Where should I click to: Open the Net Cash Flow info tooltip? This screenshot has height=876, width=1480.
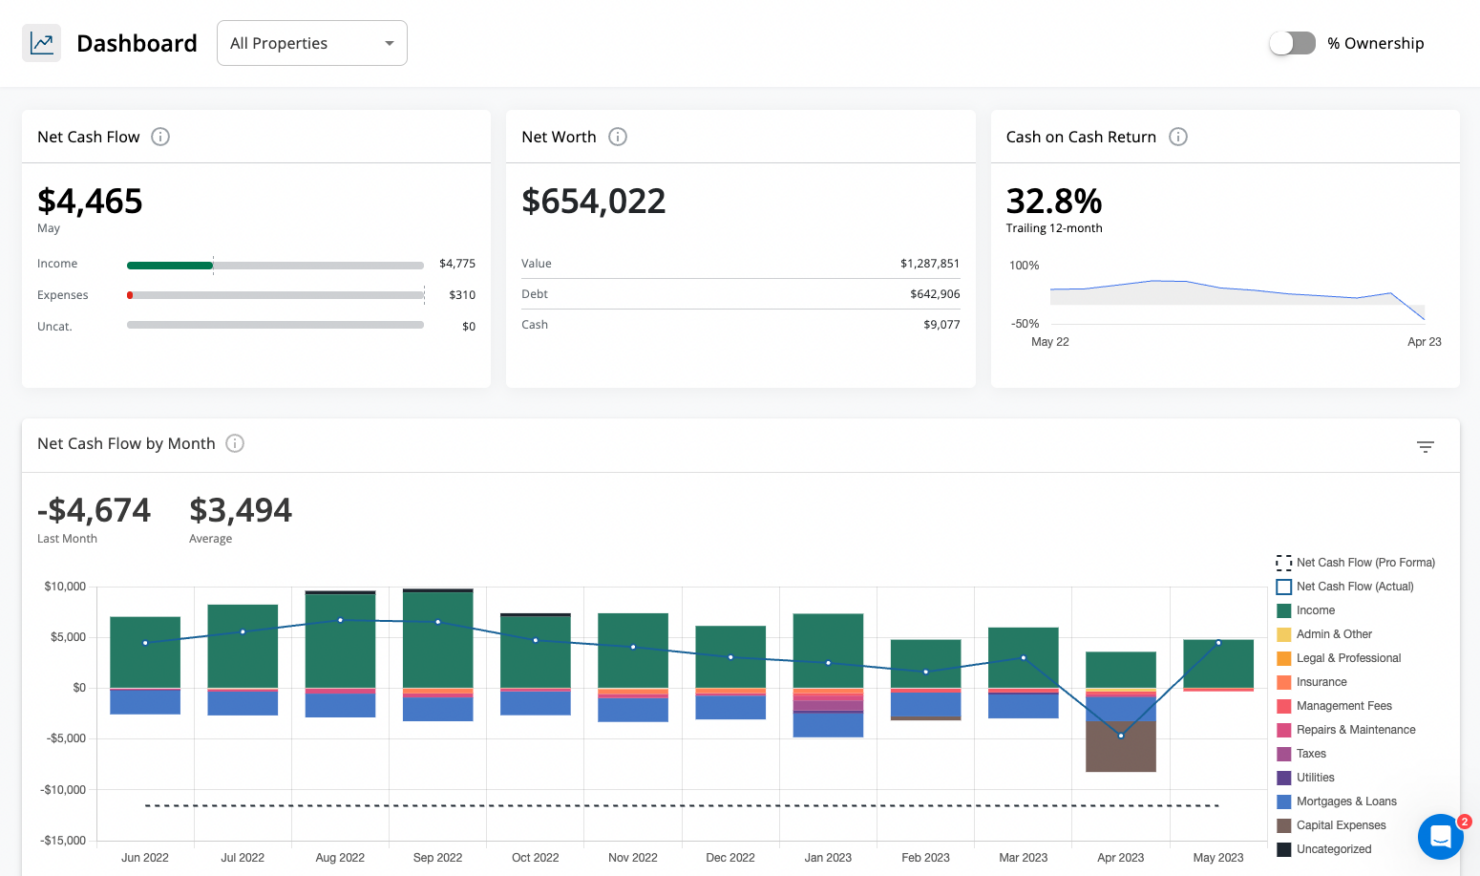[x=160, y=137]
